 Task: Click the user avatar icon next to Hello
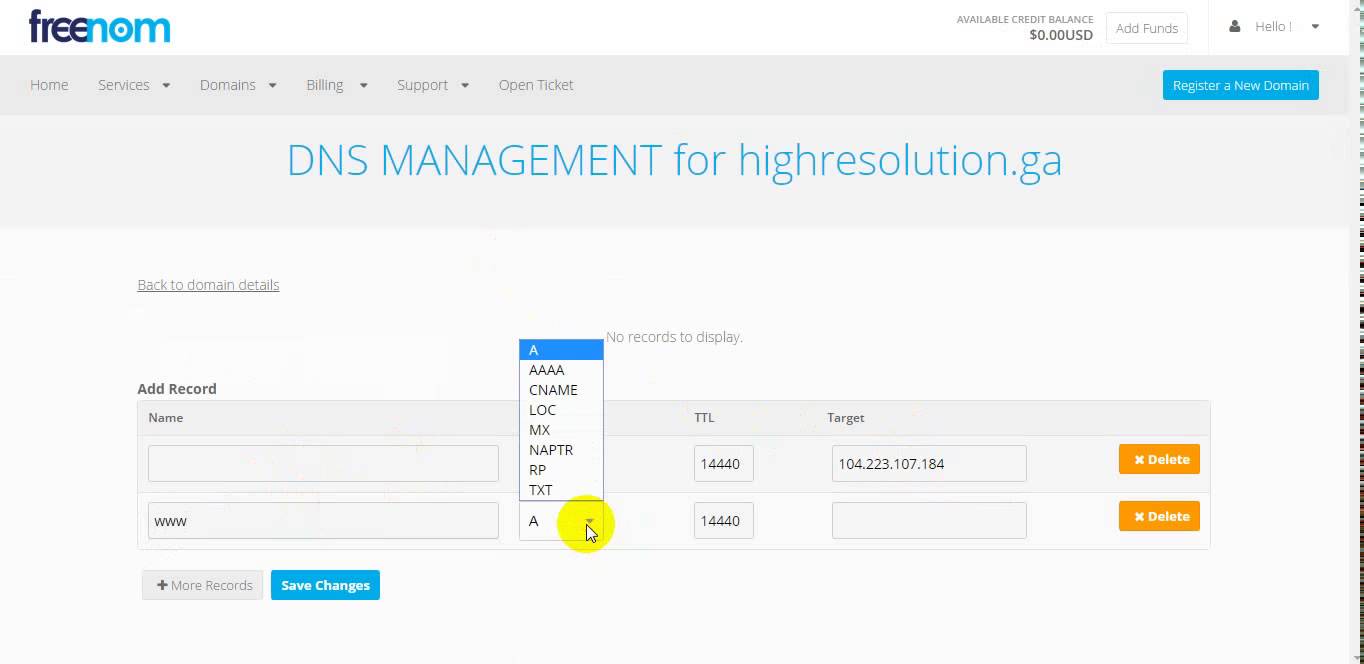[x=1235, y=27]
